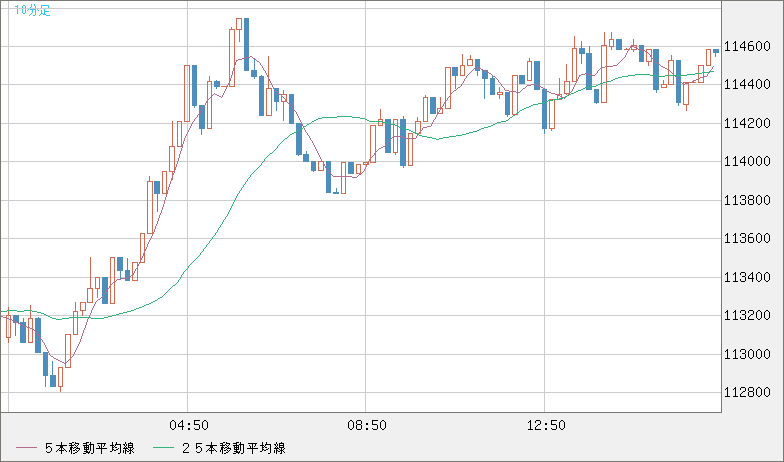Select the 114400 price axis label
The image size is (784, 462).
pos(748,85)
